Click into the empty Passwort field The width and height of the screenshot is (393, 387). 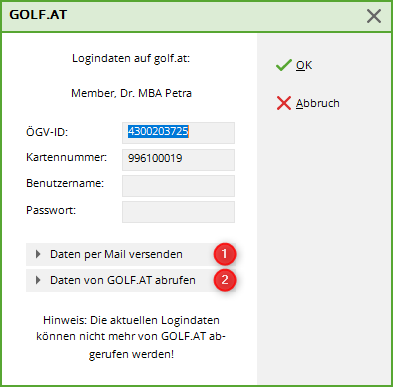point(178,212)
